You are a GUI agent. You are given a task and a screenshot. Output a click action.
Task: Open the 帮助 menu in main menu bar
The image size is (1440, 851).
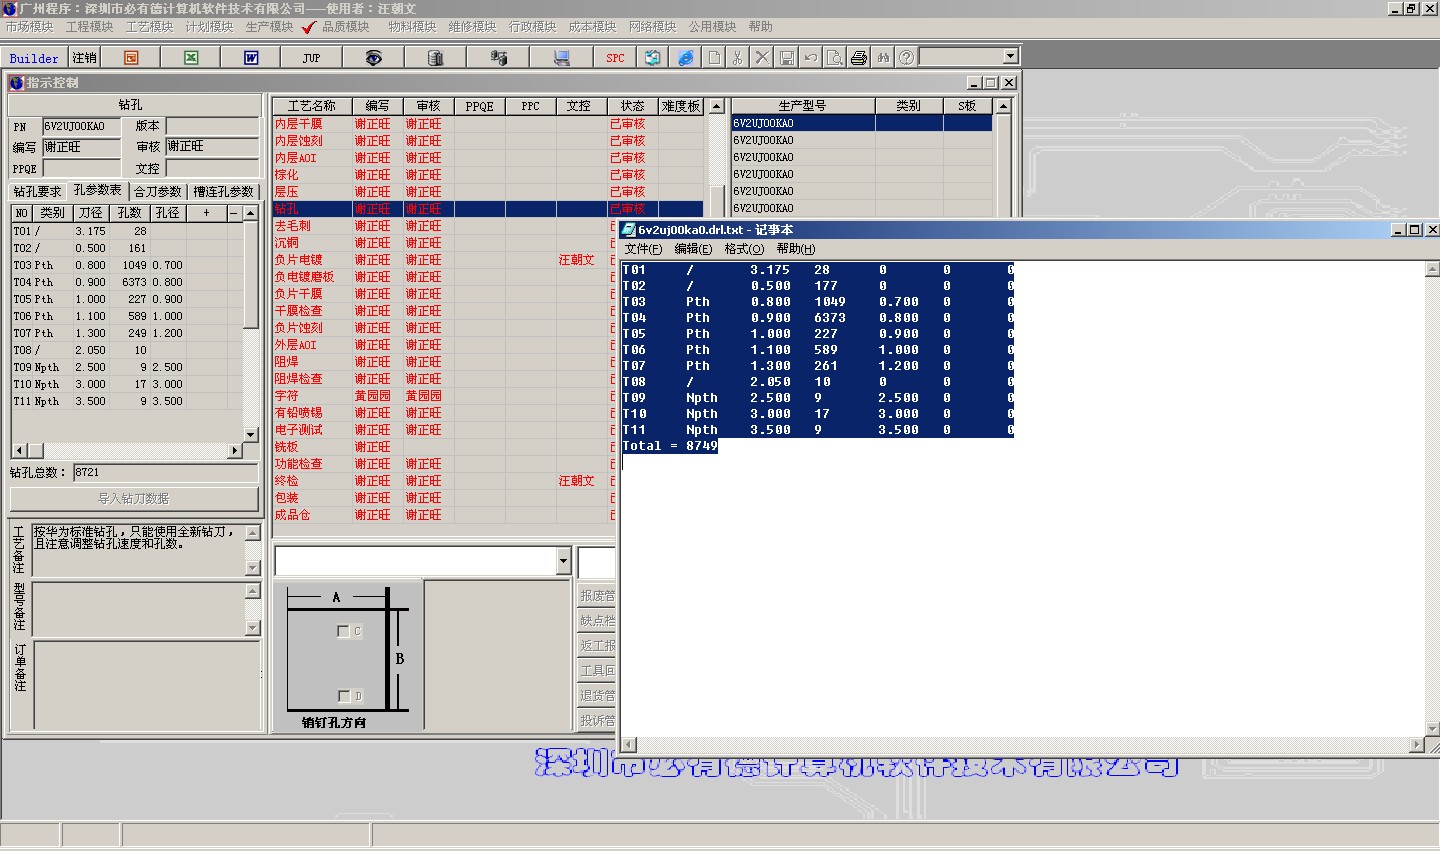(760, 27)
